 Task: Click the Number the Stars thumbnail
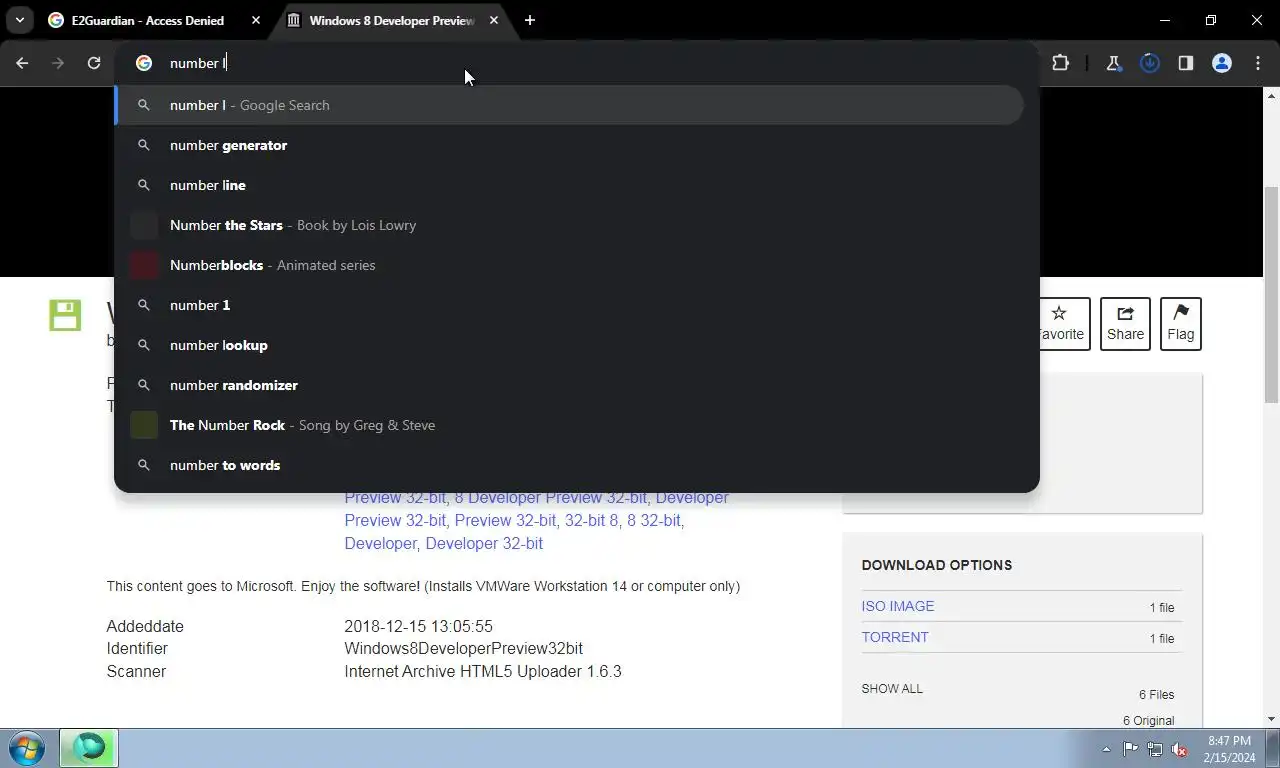[144, 225]
